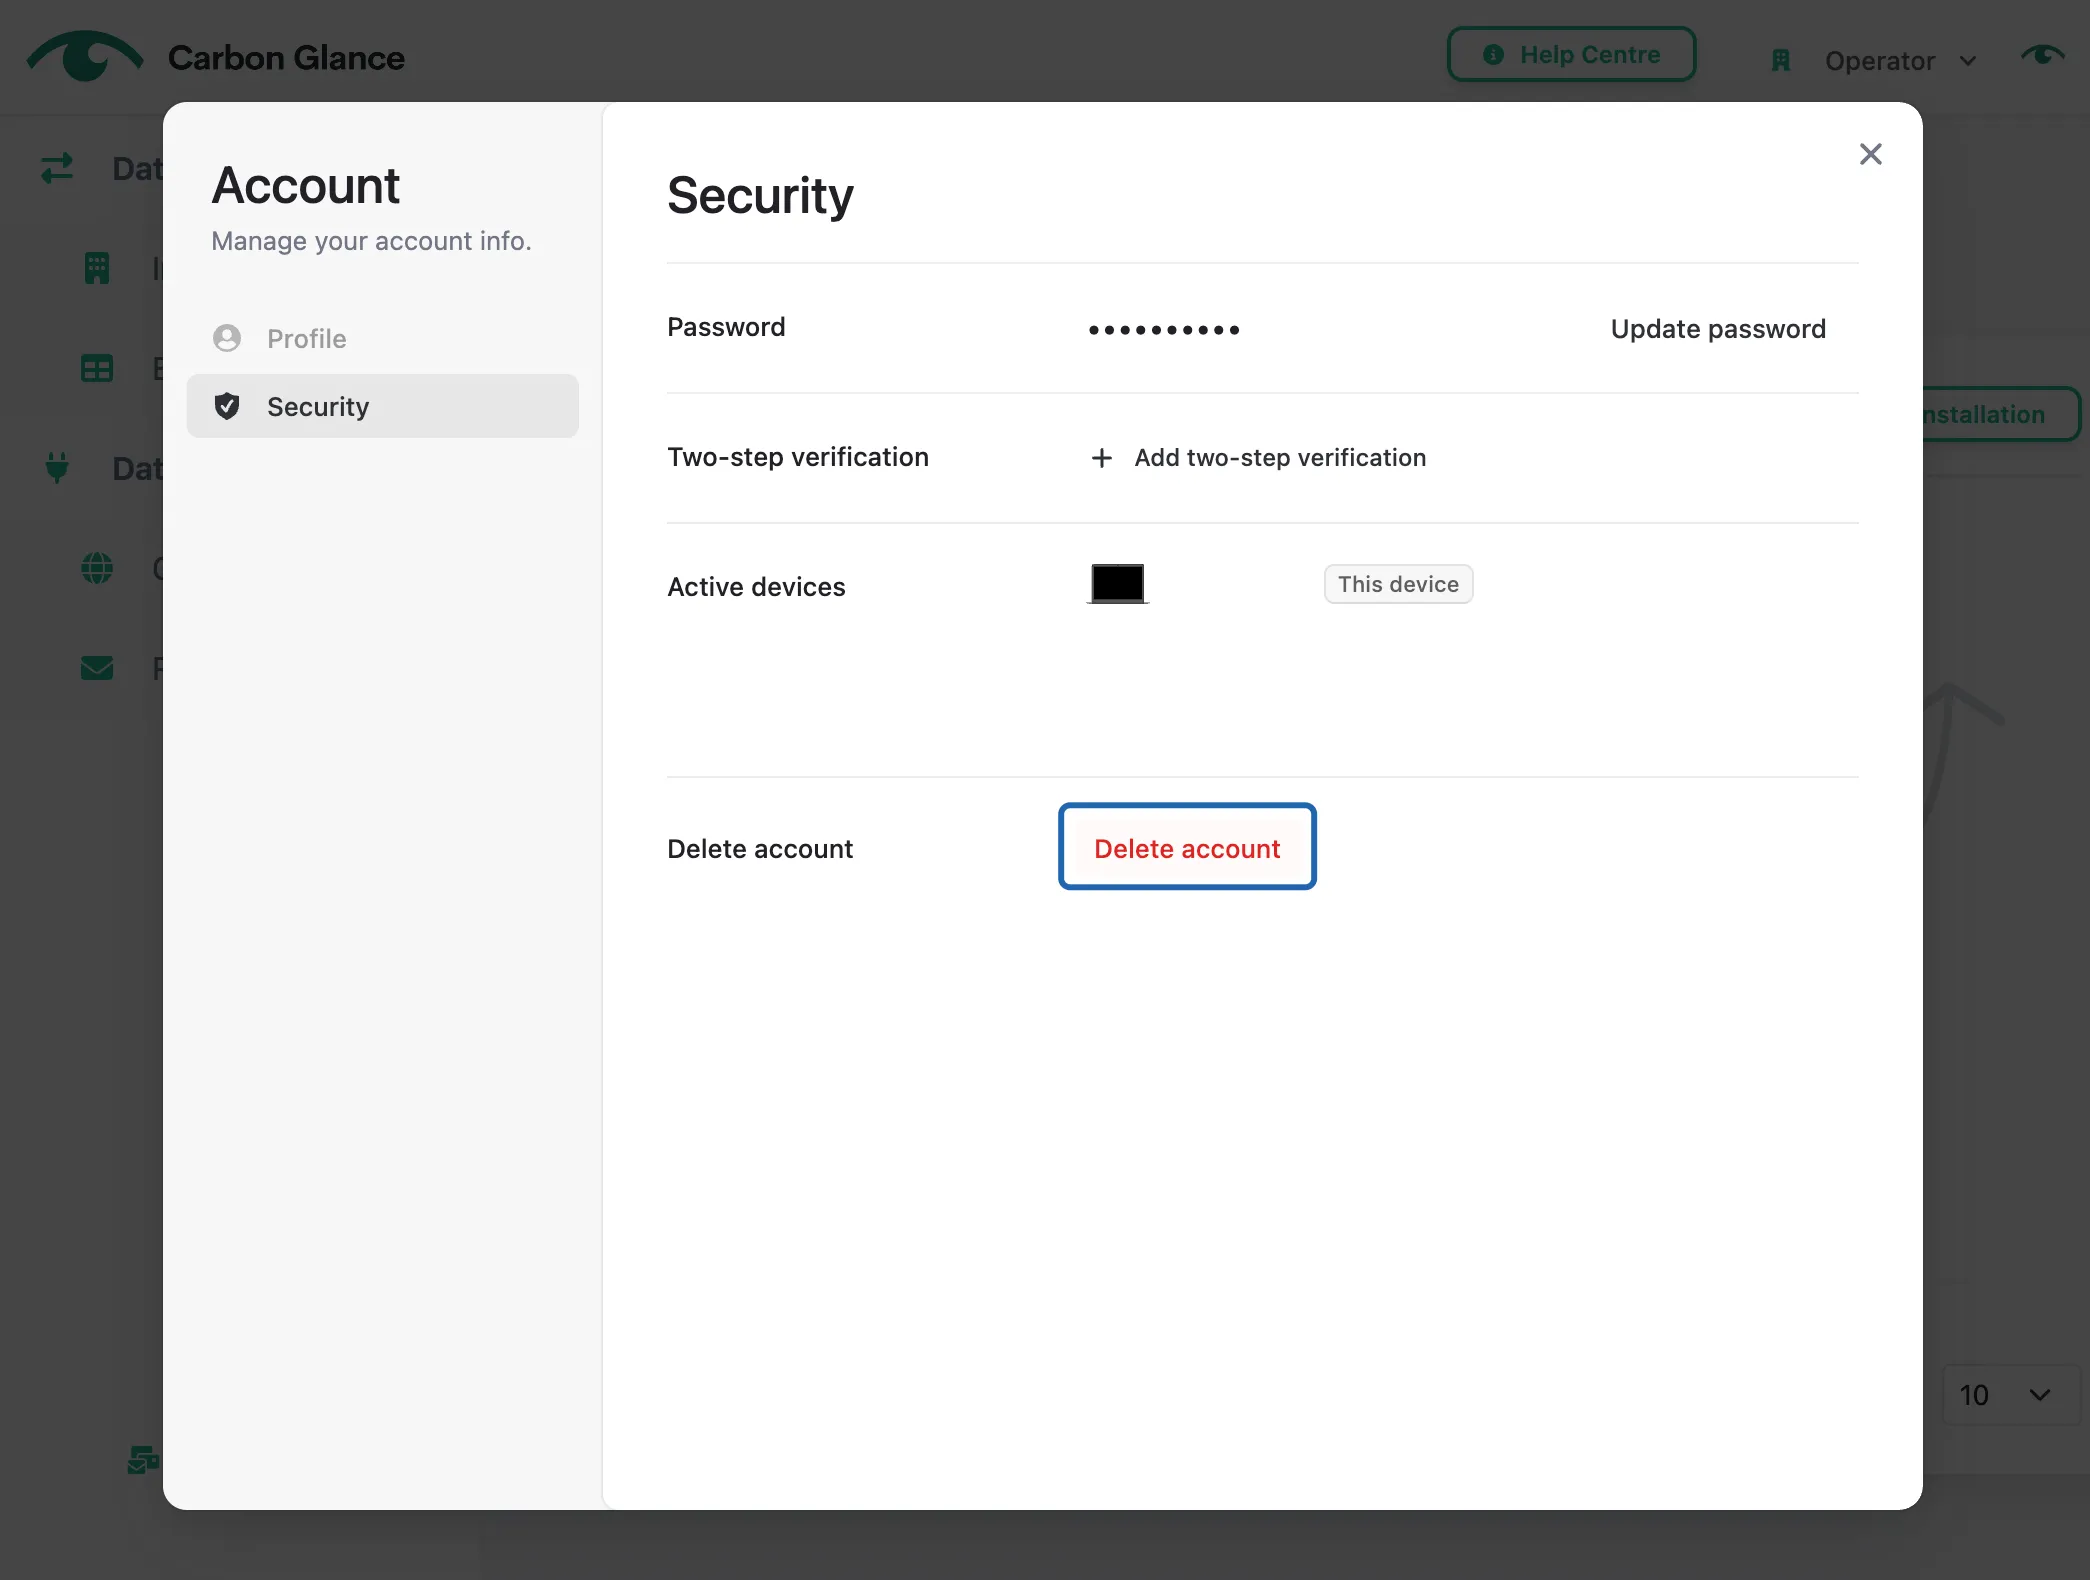Viewport: 2090px width, 1580px height.
Task: Open the Profile section
Action: point(382,338)
